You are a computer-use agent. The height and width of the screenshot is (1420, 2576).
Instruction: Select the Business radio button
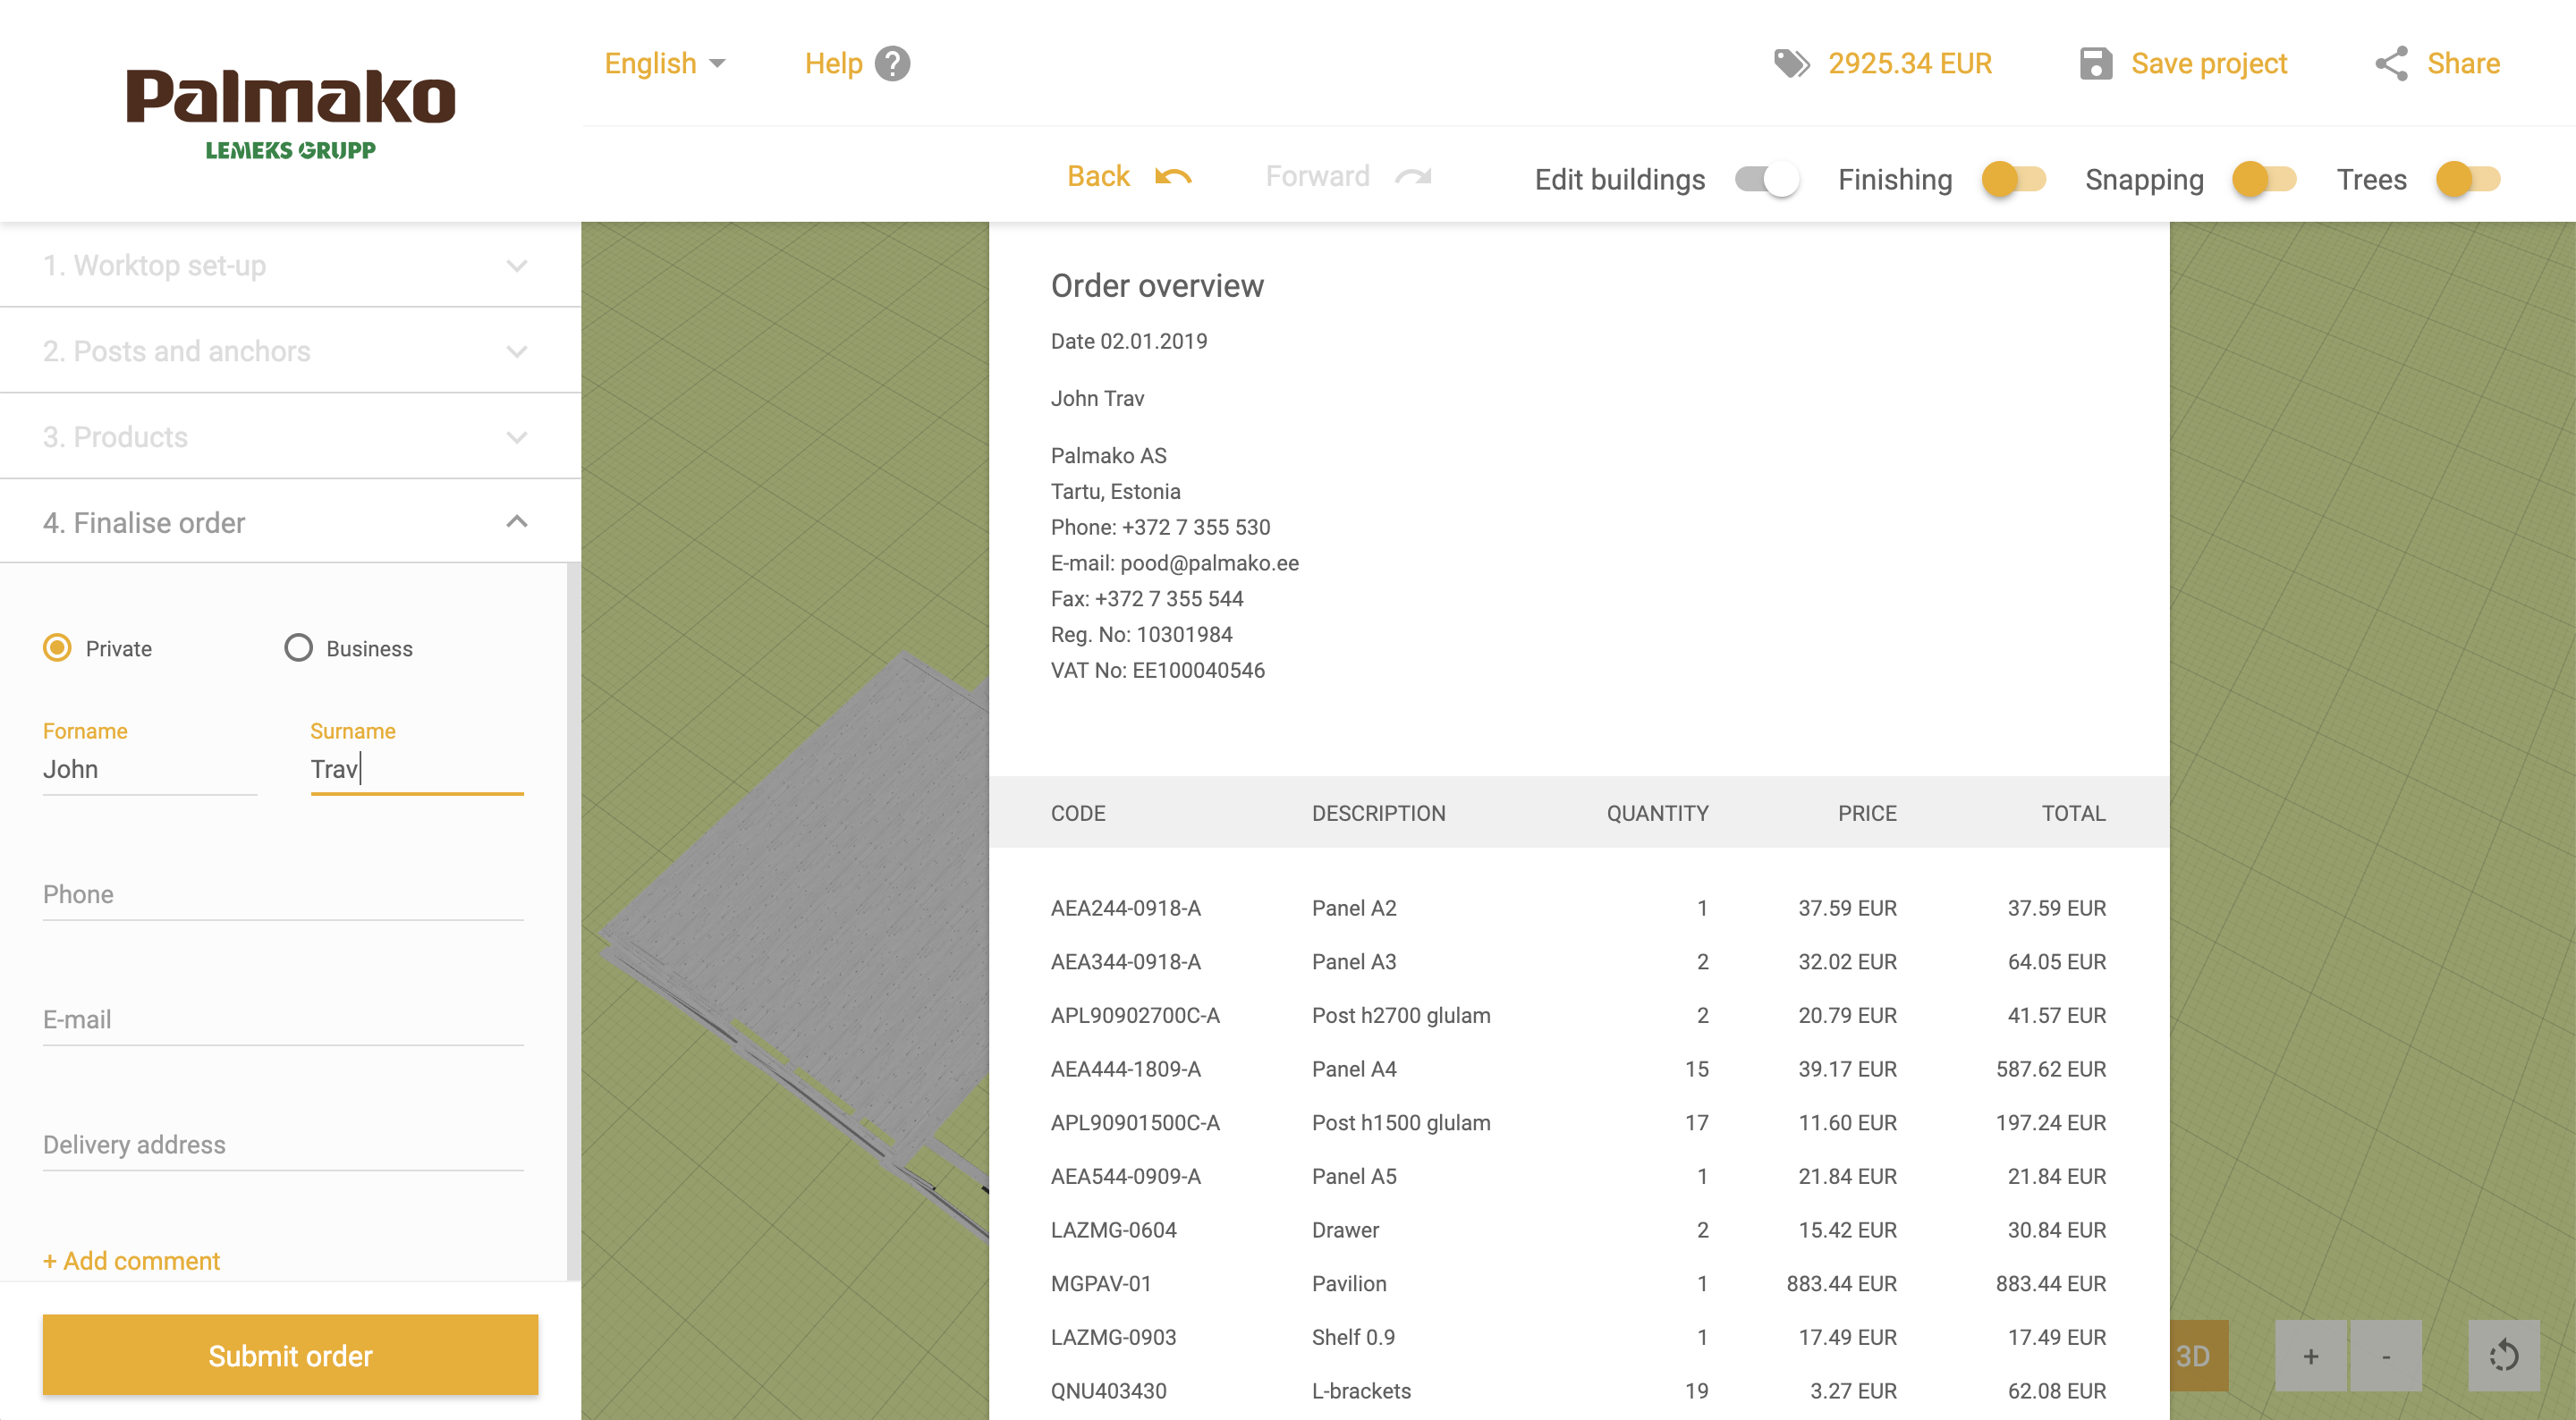point(298,648)
